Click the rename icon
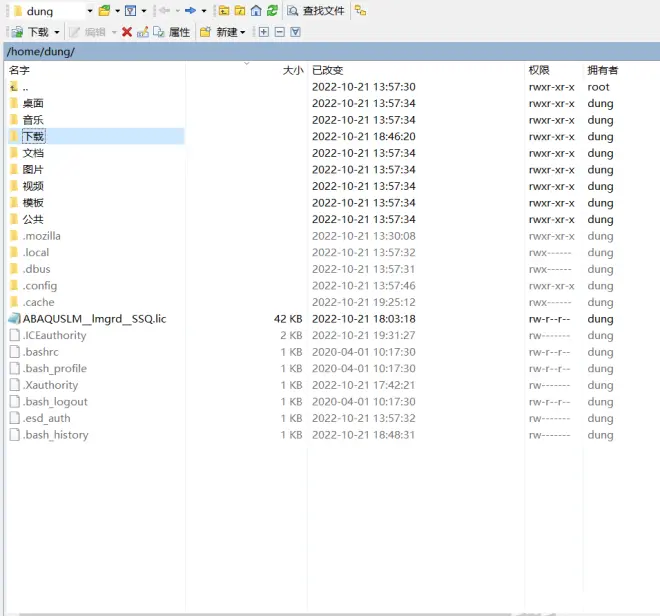Viewport: 660px width, 616px height. pos(143,32)
